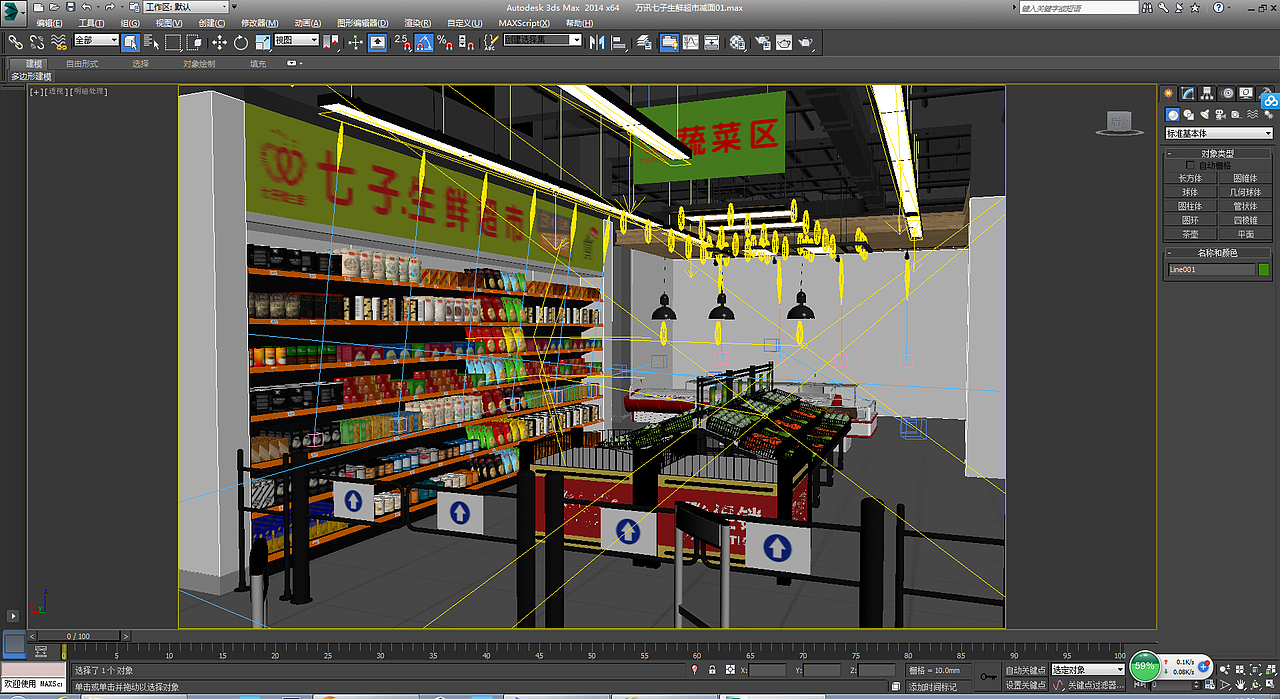Open Render Setup teapot icon

tap(763, 42)
